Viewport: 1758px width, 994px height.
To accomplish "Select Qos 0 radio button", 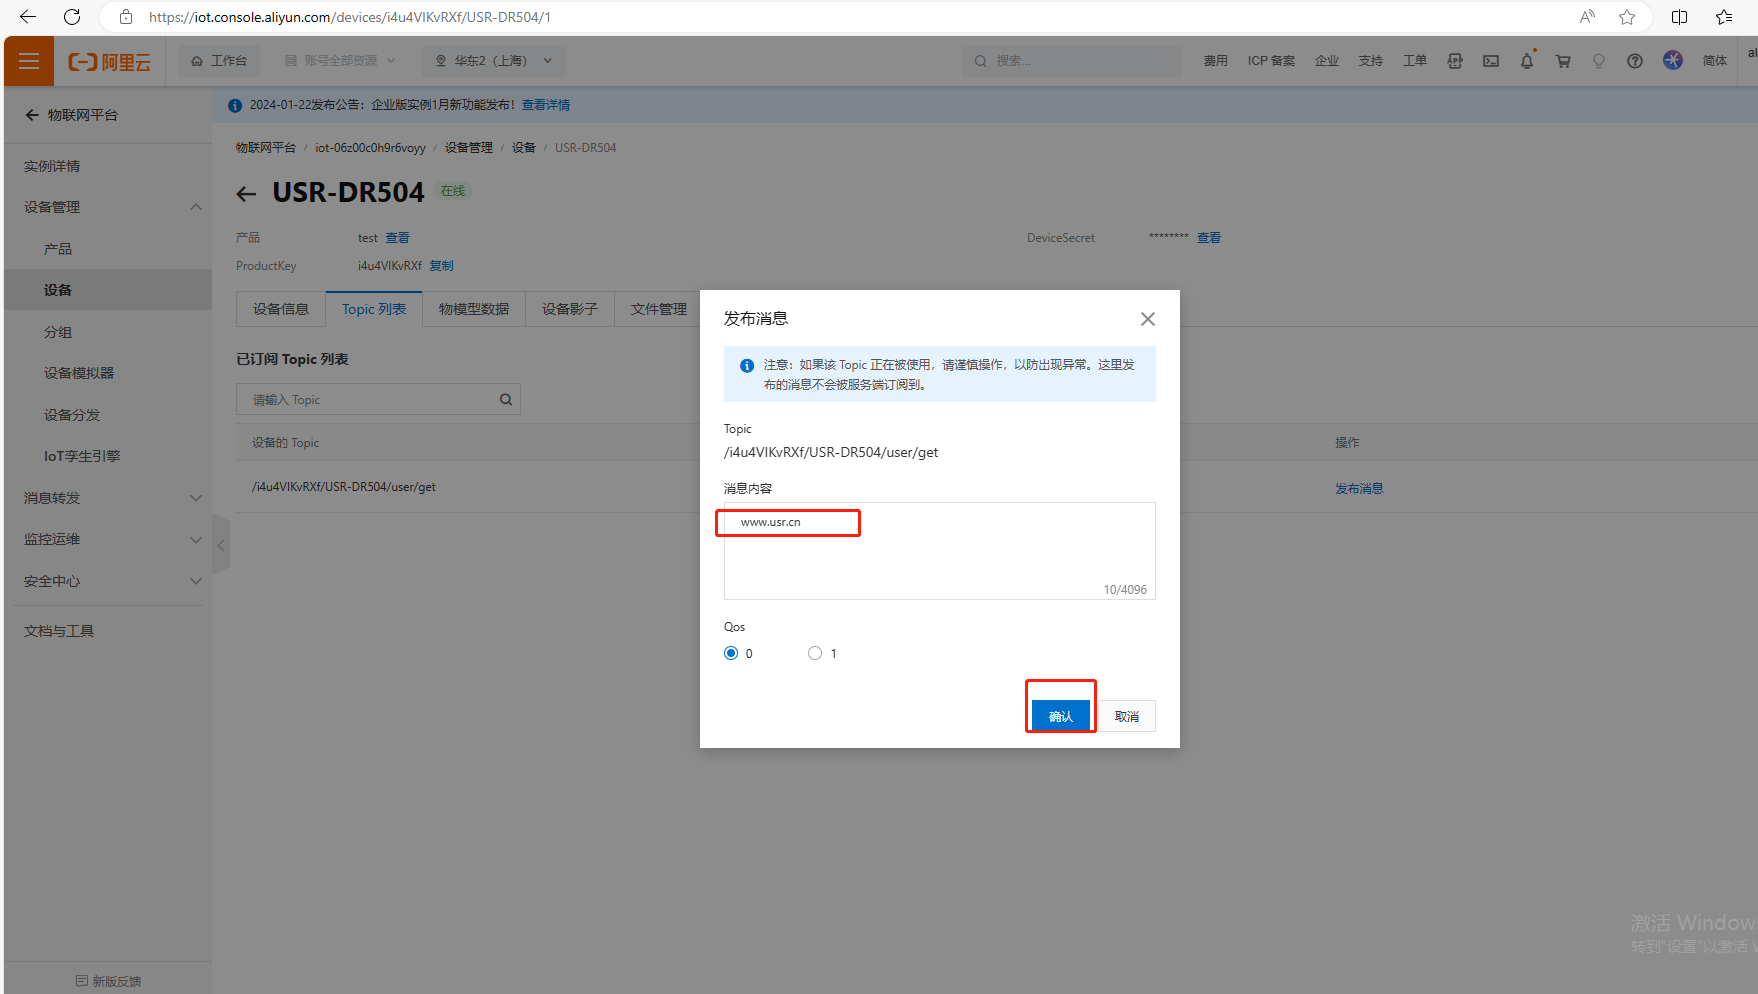I will click(731, 653).
